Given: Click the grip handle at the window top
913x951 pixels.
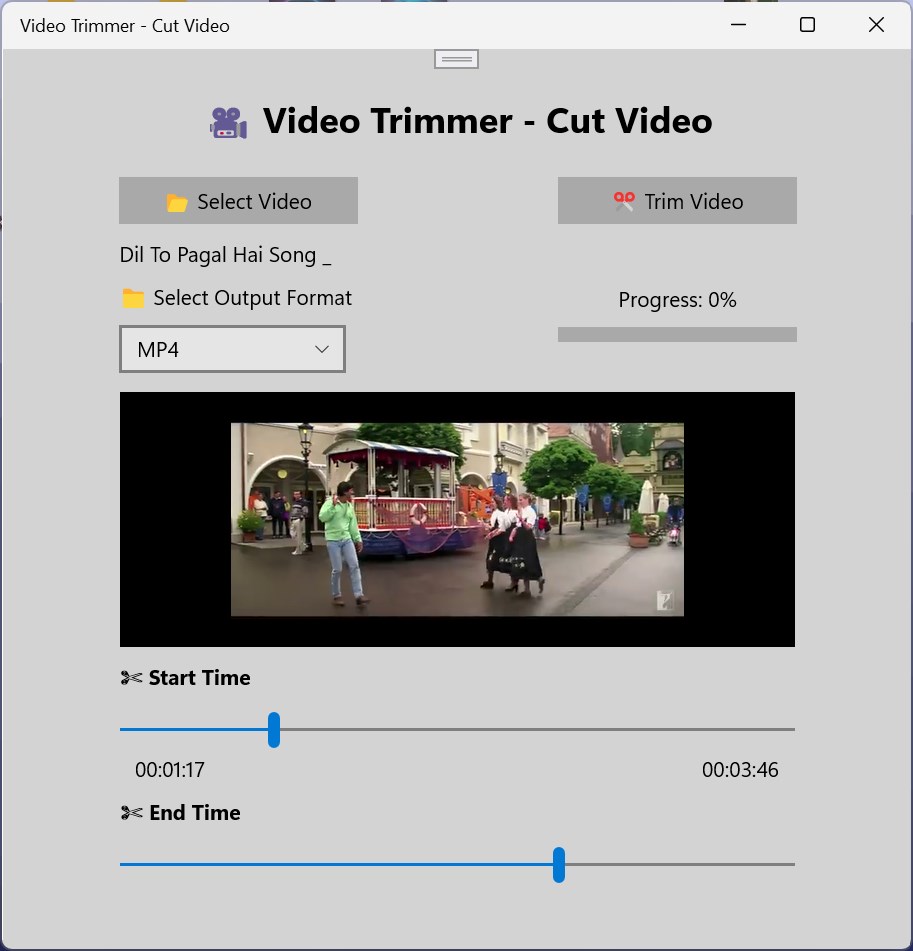Looking at the screenshot, I should [x=456, y=59].
